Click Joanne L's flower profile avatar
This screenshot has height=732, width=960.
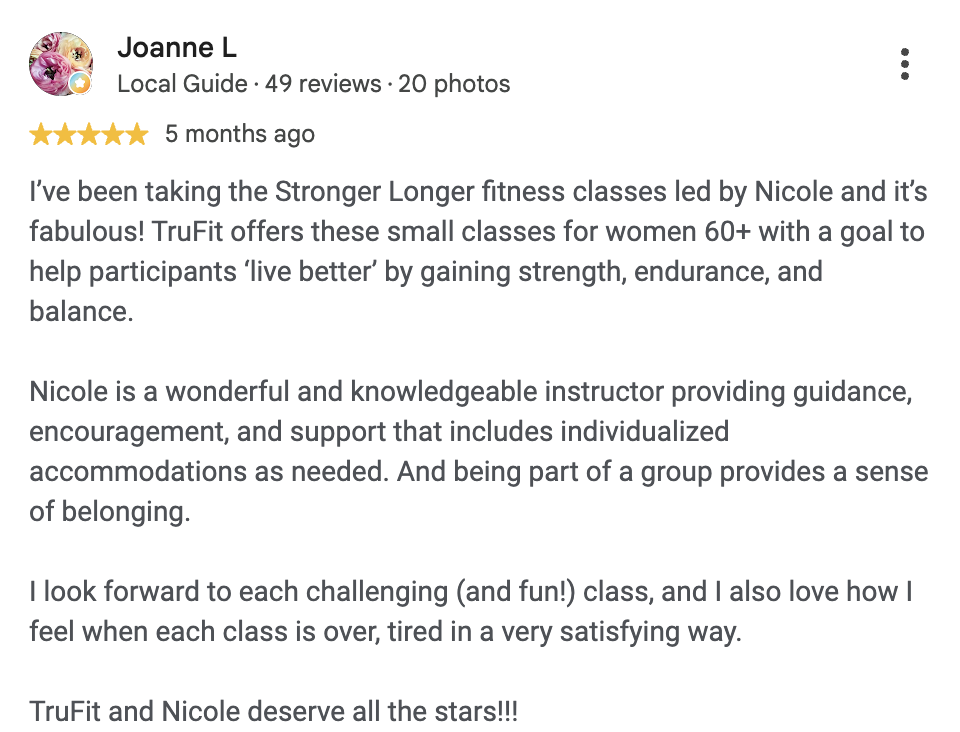61,64
